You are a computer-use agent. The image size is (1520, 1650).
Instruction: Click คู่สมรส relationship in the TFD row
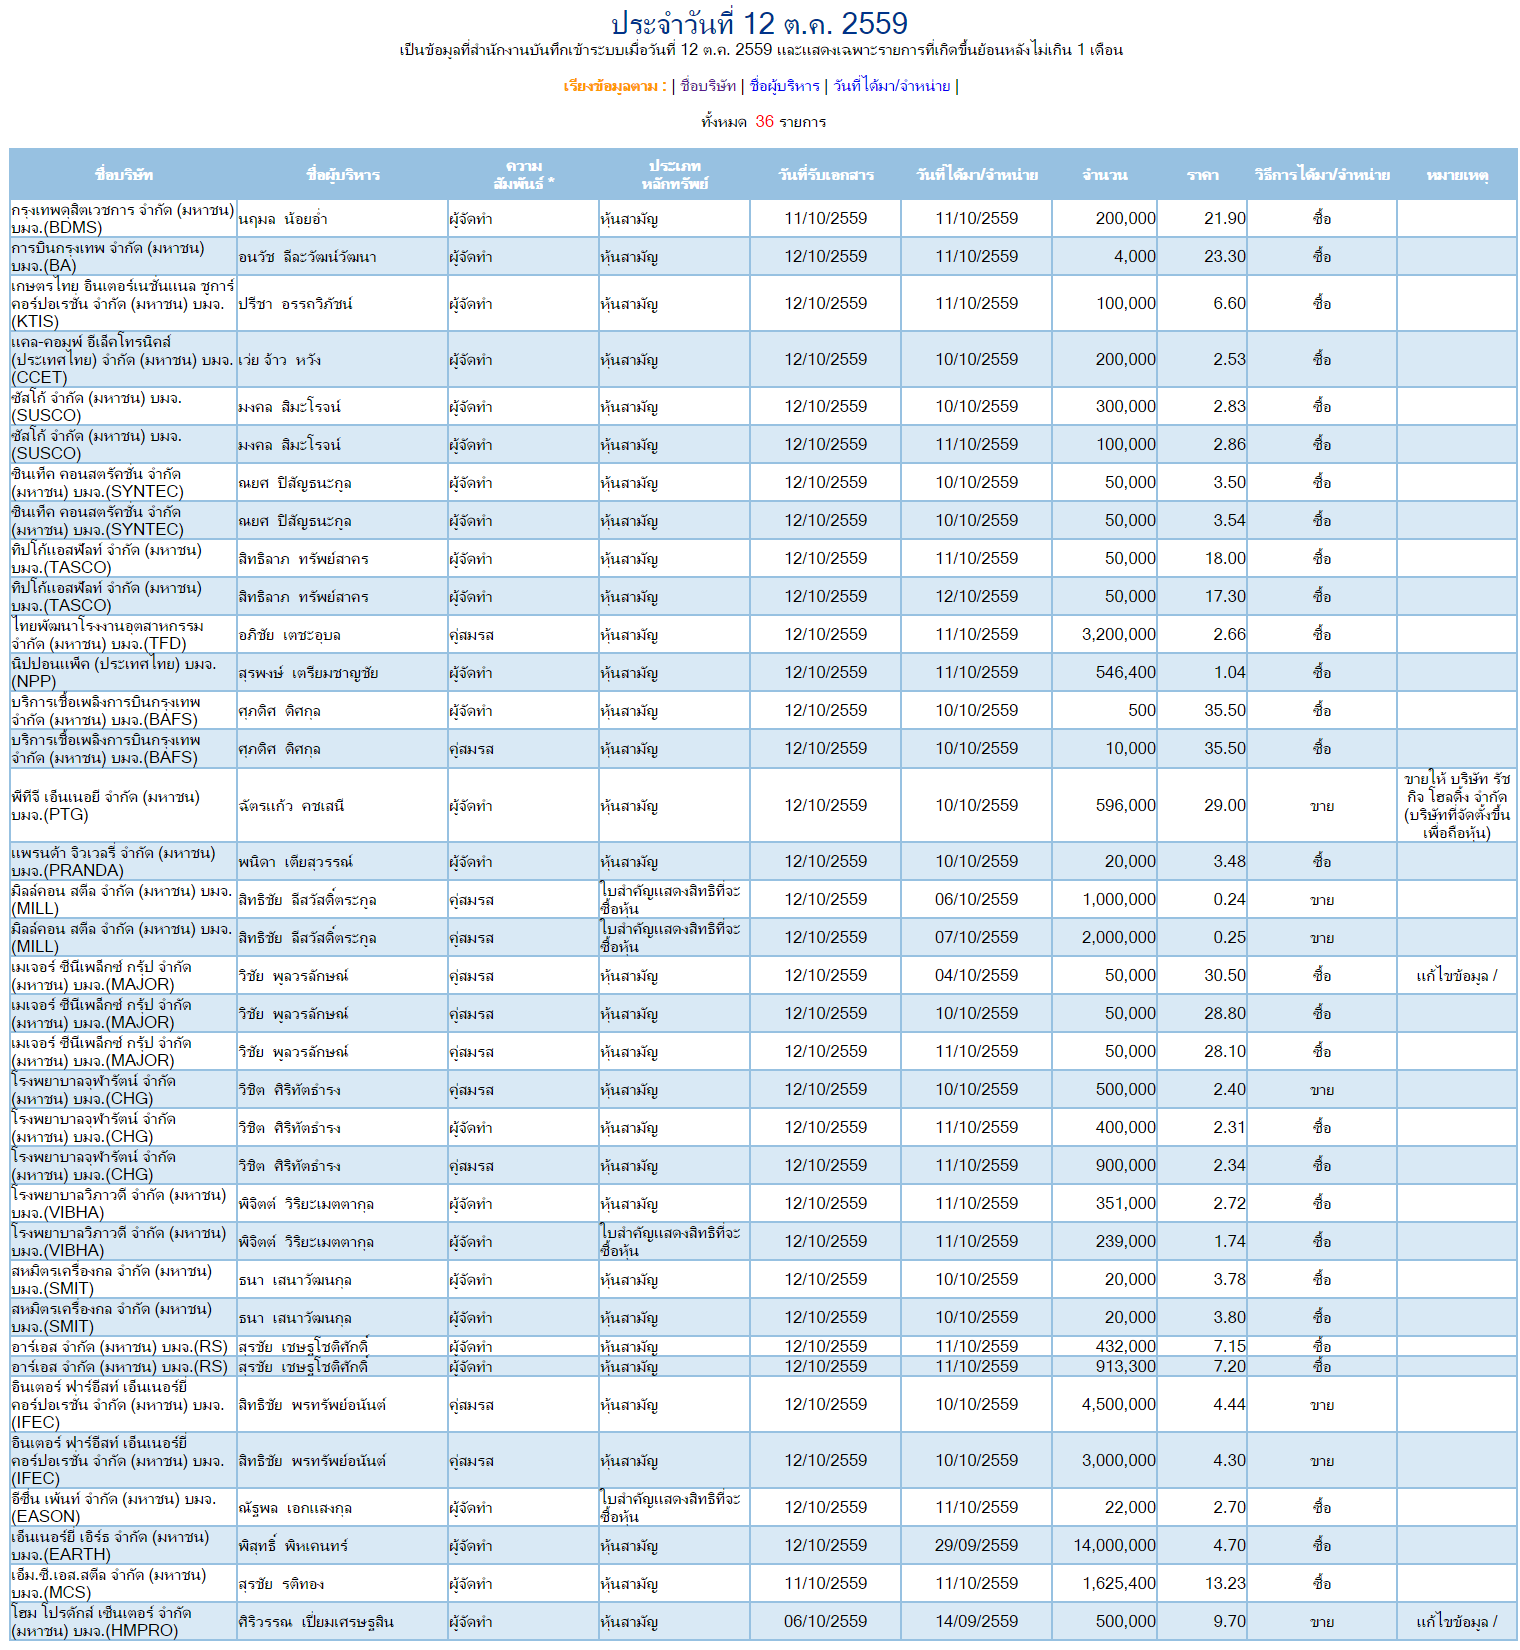tap(471, 635)
